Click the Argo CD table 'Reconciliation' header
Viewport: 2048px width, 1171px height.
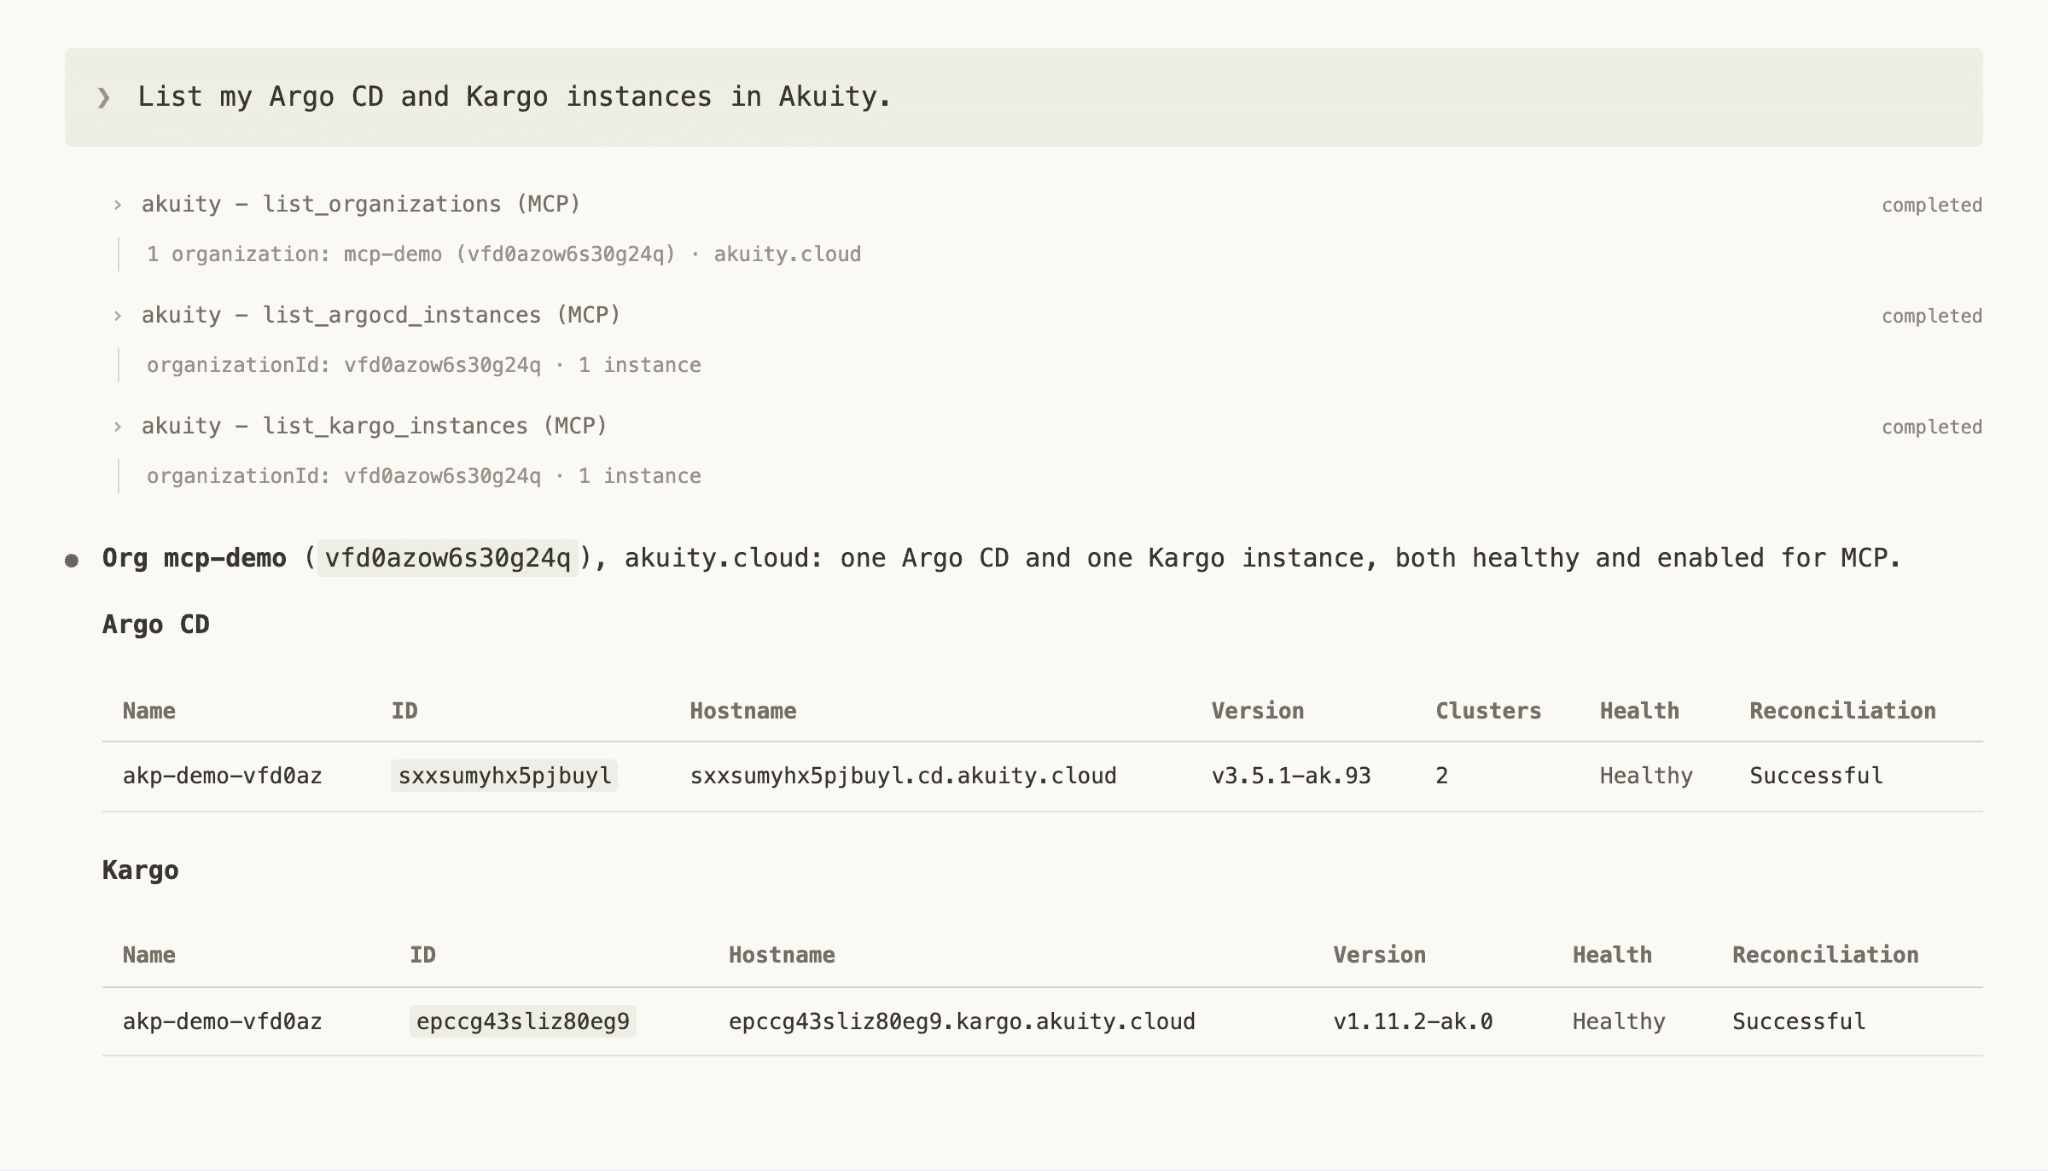[1842, 711]
